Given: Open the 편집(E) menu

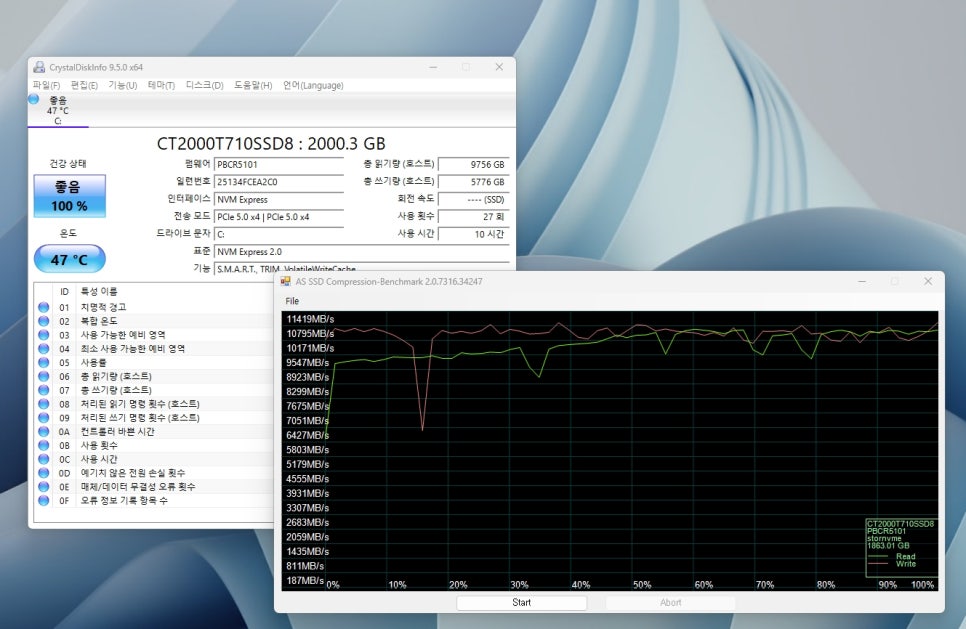Looking at the screenshot, I should pyautogui.click(x=84, y=85).
